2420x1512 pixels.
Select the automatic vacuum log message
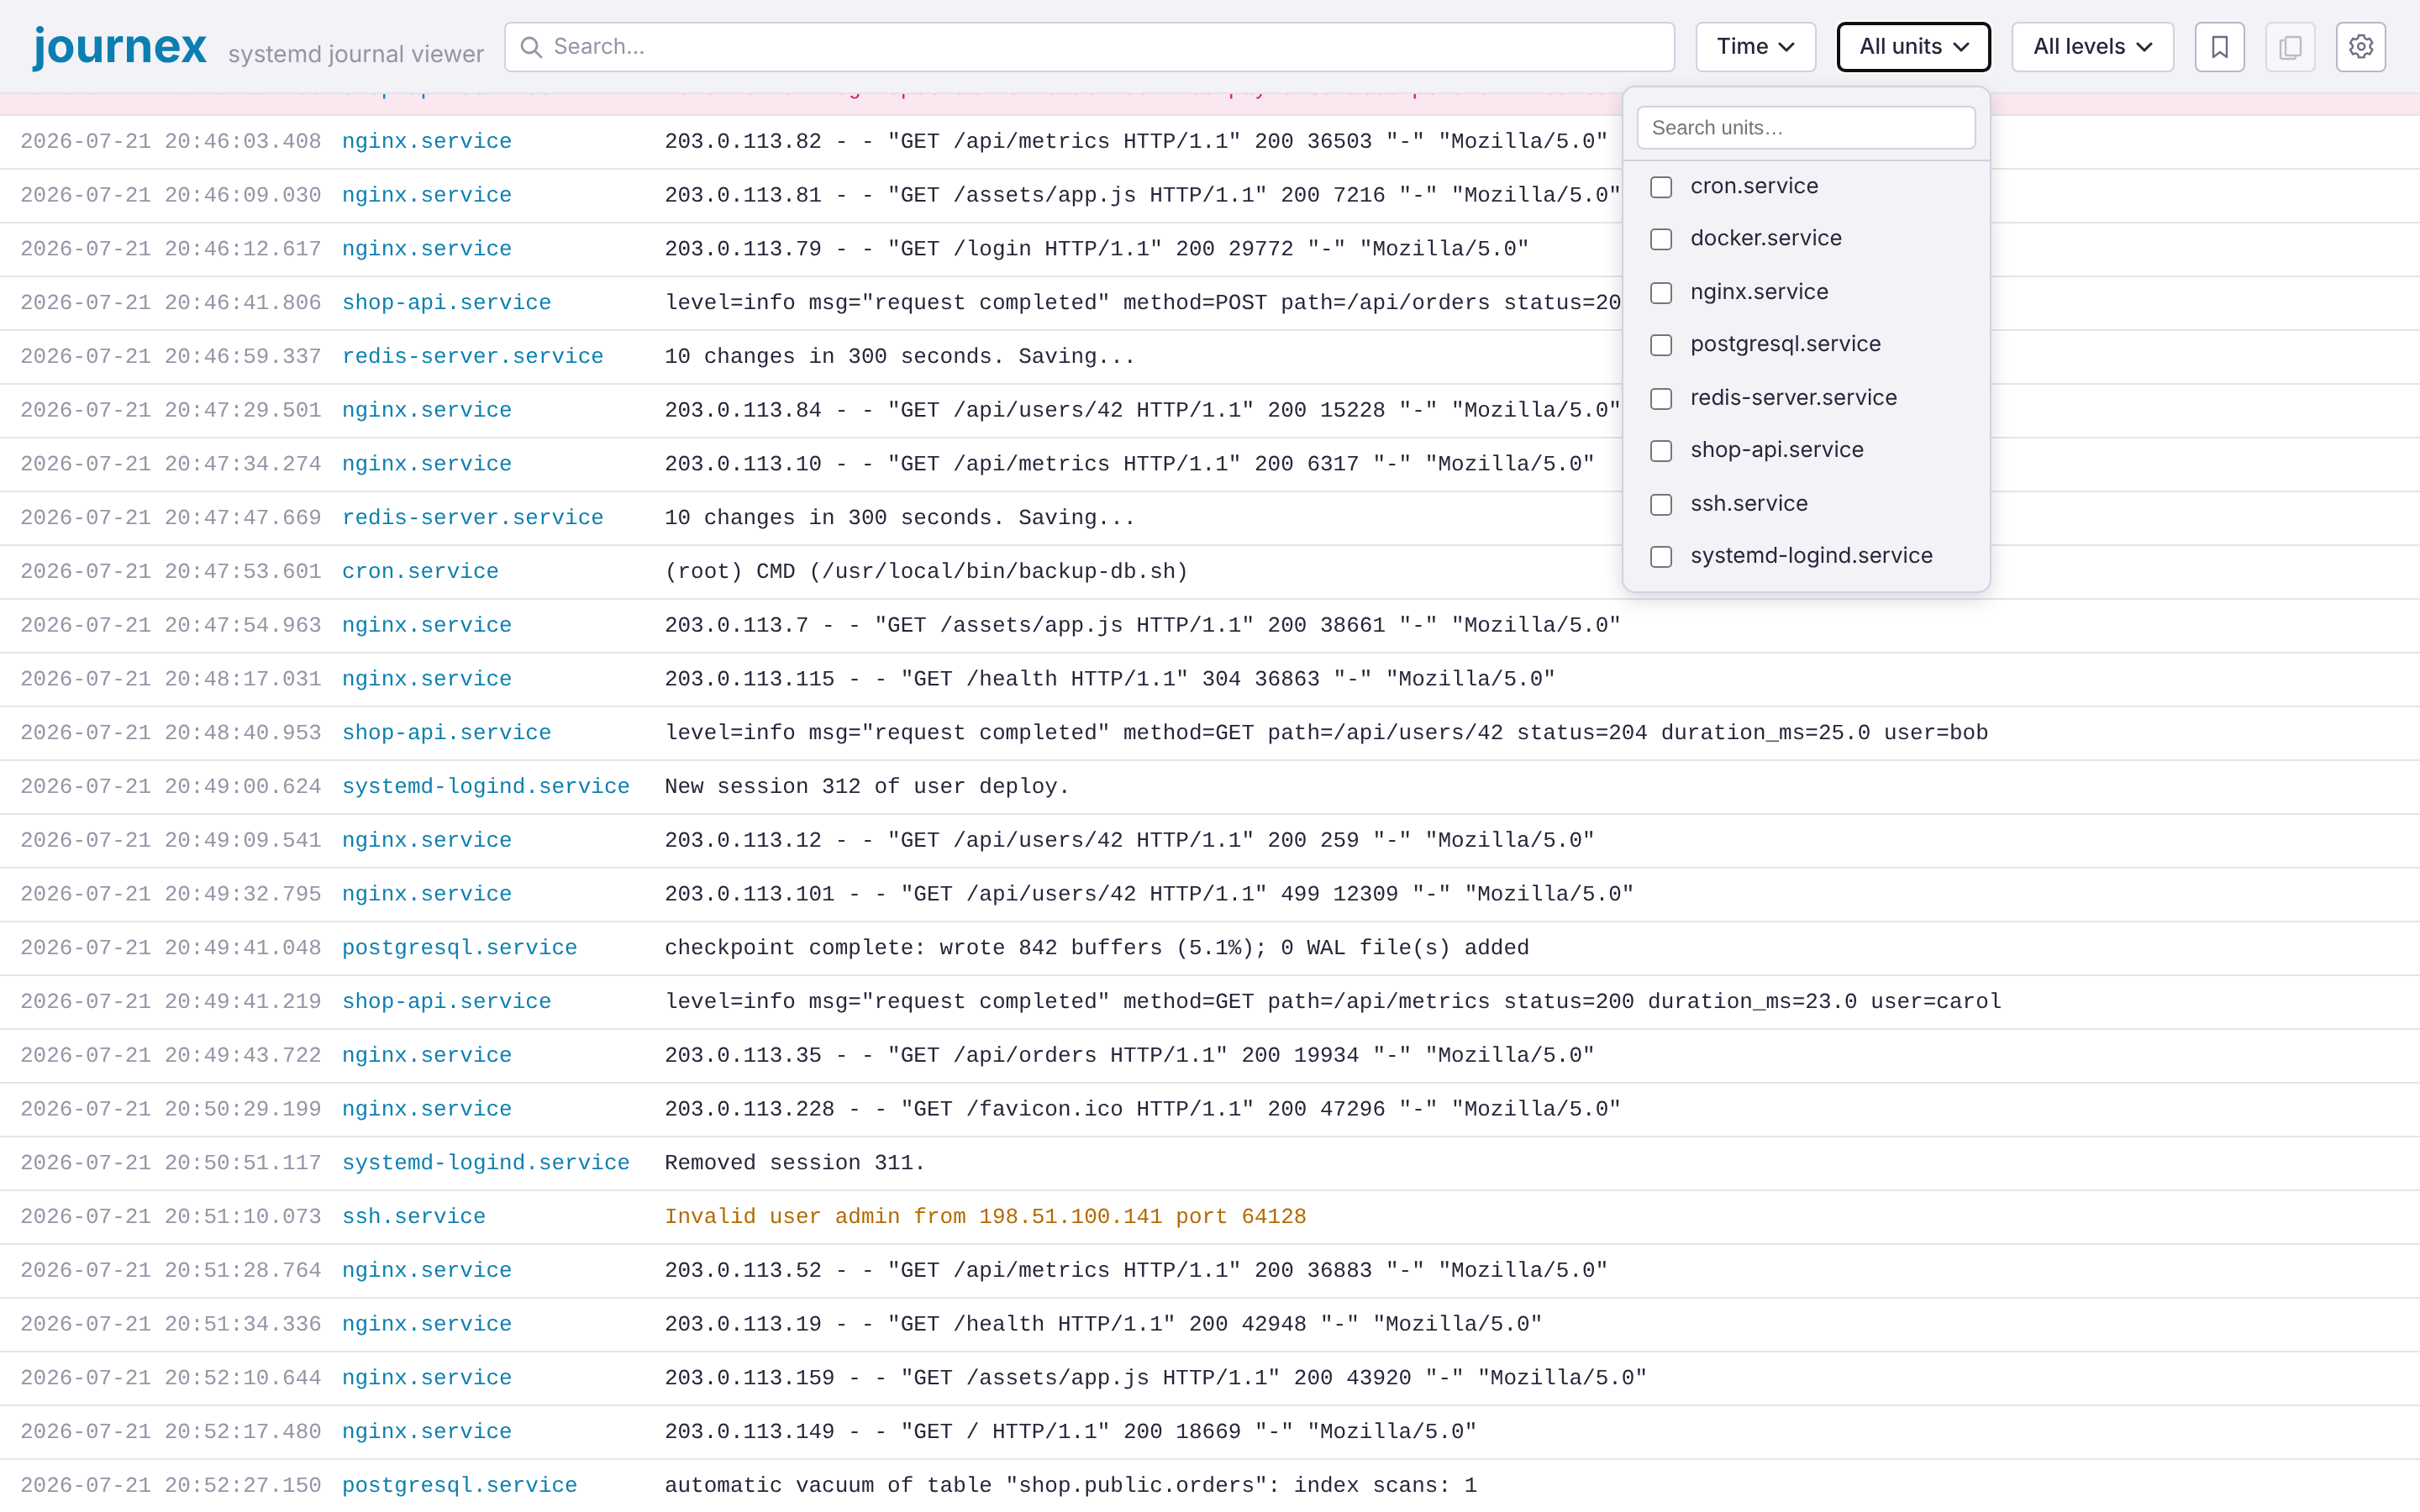pos(1071,1485)
